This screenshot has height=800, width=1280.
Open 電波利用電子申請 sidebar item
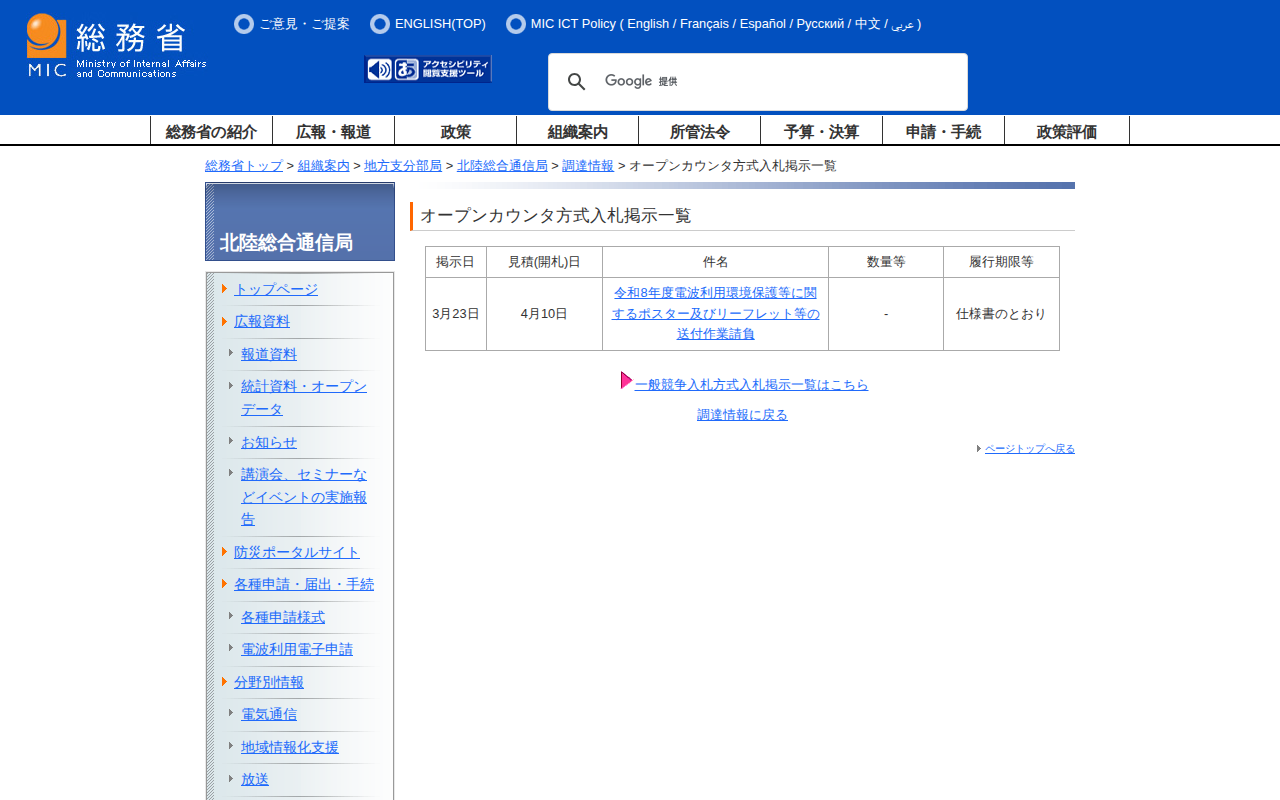(x=297, y=649)
